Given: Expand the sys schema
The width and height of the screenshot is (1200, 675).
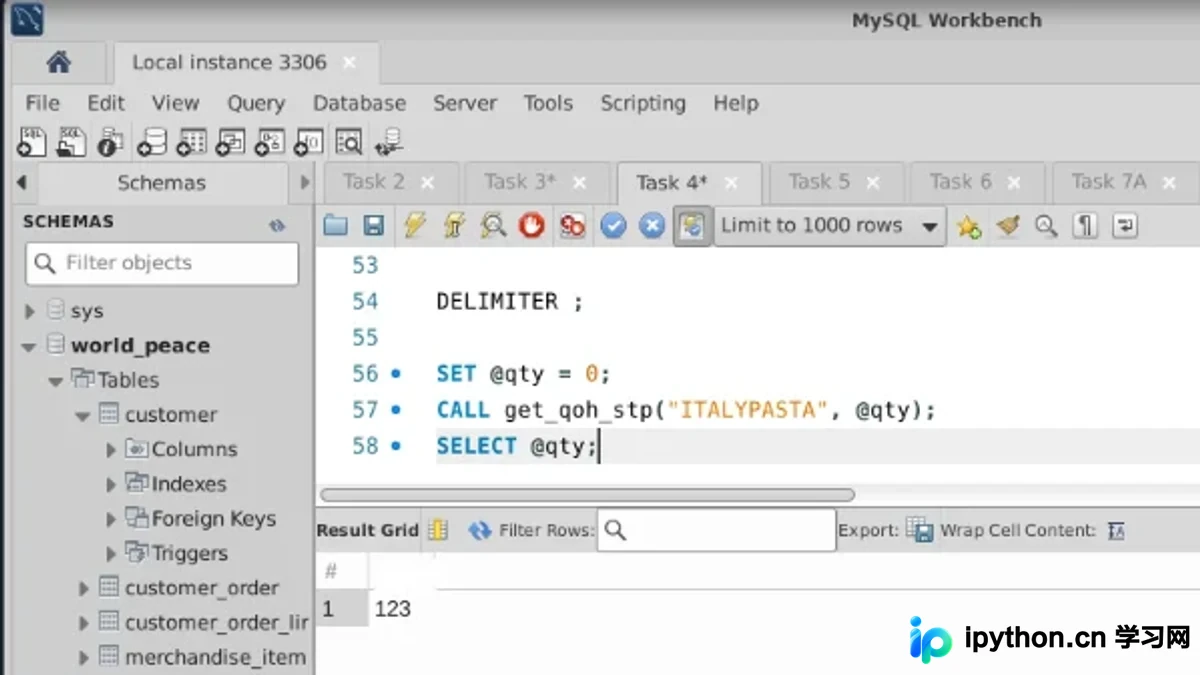Looking at the screenshot, I should coord(30,312).
